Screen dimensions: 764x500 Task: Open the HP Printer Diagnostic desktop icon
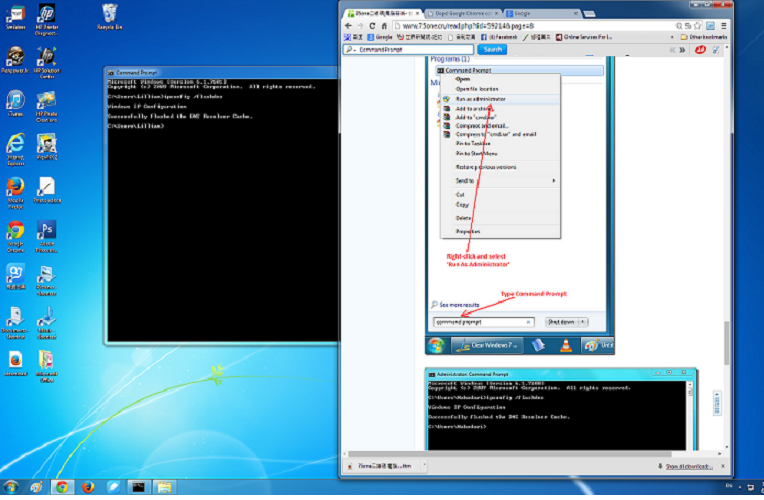pos(46,19)
